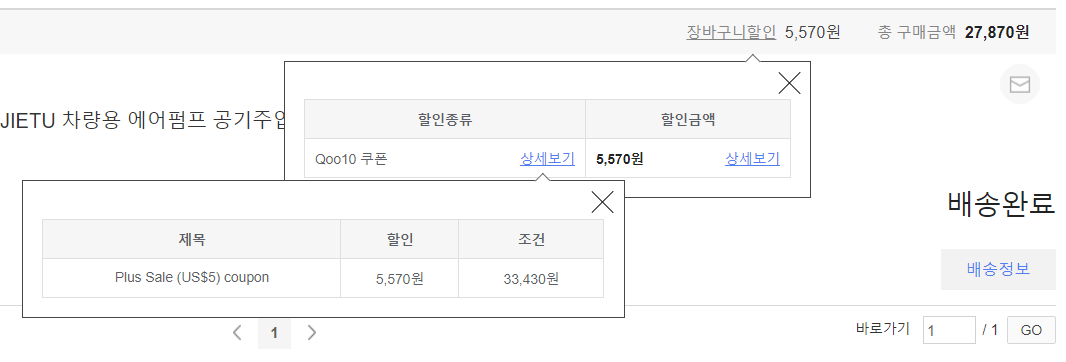Open 상세보기 next to Qoo10 쿠폰
The width and height of the screenshot is (1066, 362).
pyautogui.click(x=547, y=159)
